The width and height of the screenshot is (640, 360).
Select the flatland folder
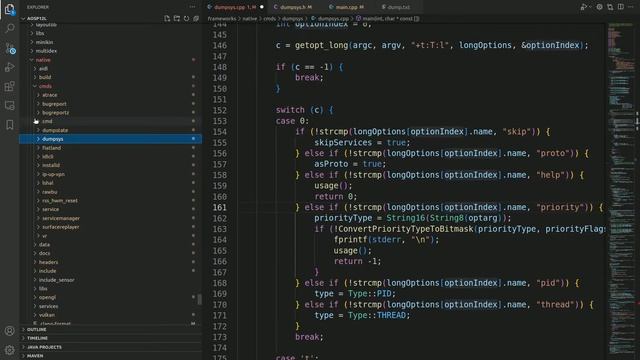point(110,148)
